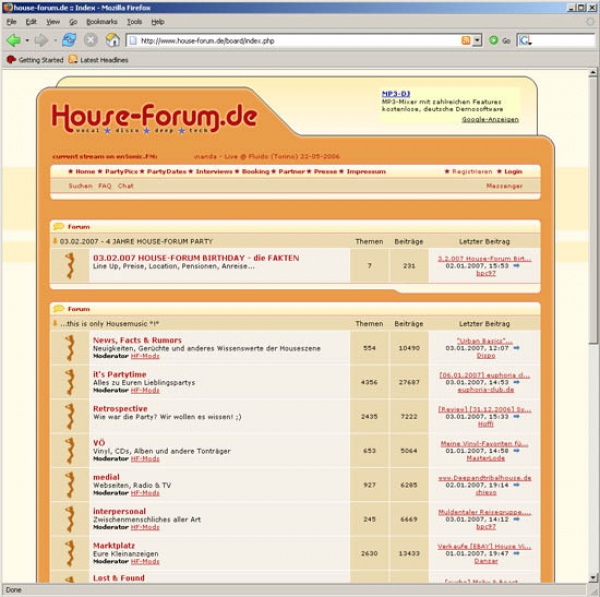Open the Tools menu
Viewport: 600px width, 597px height.
(x=134, y=22)
